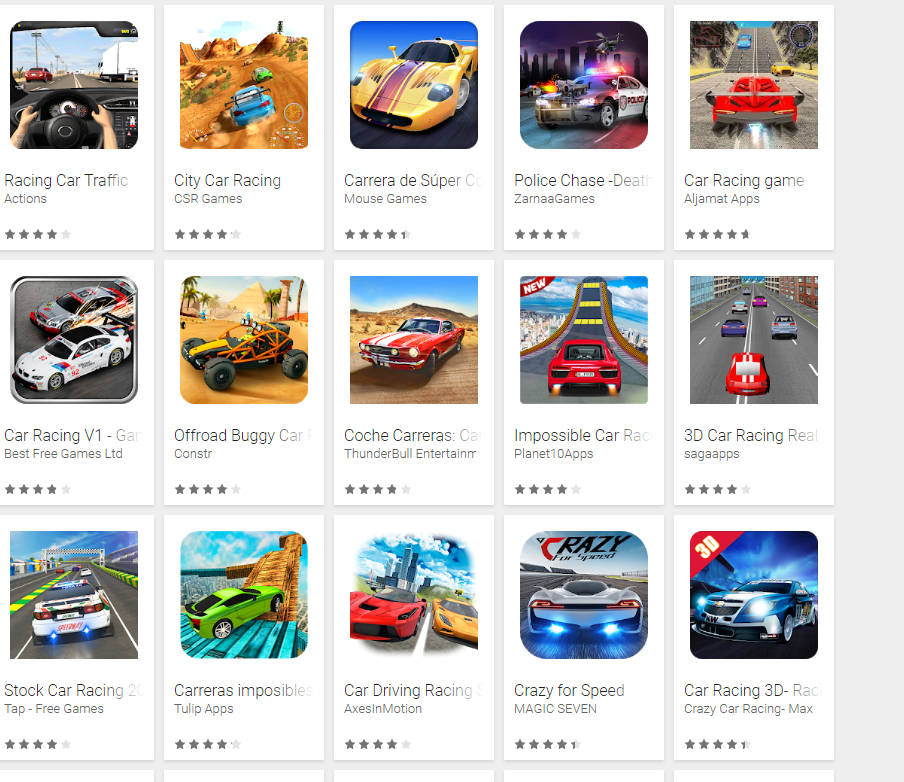Select the yellow Carrera de Súper car icon

414,85
